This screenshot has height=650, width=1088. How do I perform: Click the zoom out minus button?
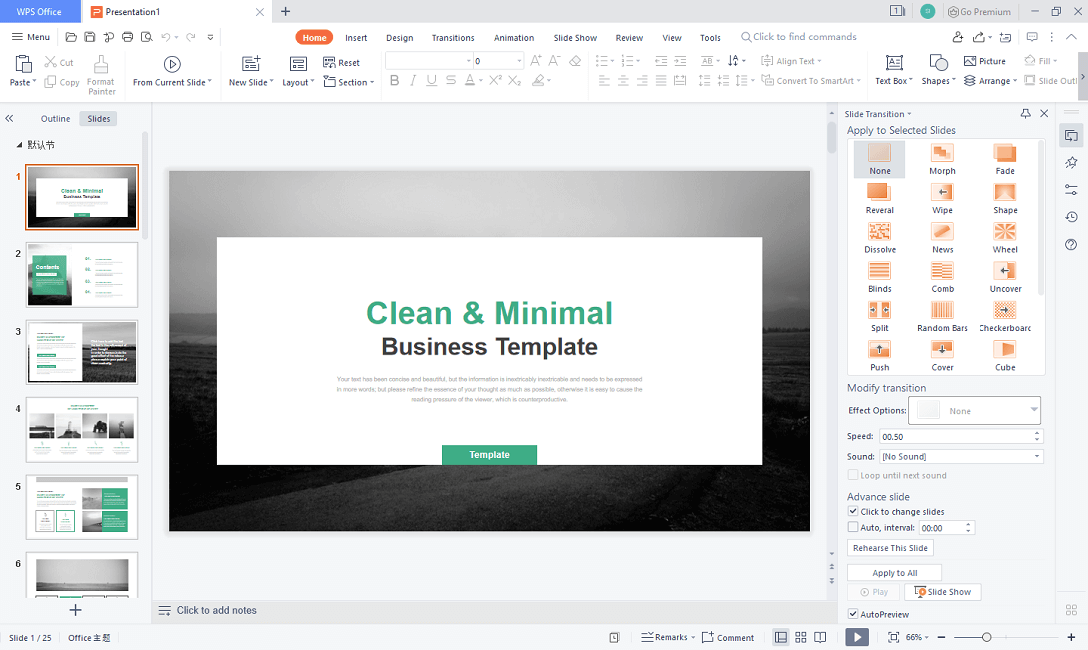(x=942, y=637)
